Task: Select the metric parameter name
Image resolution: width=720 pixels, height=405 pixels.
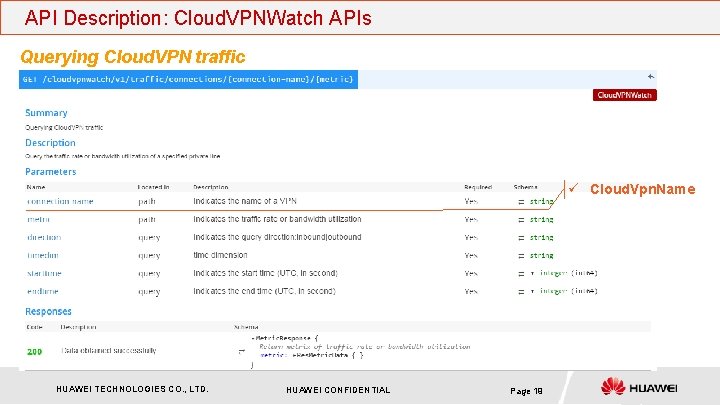Action: 38,219
